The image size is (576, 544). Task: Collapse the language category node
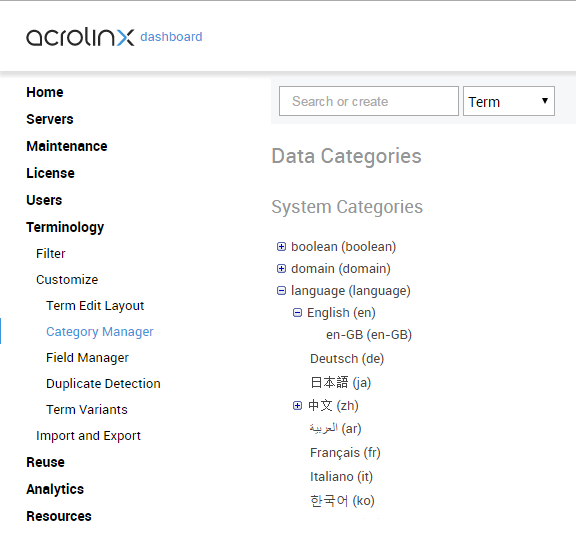pos(281,291)
